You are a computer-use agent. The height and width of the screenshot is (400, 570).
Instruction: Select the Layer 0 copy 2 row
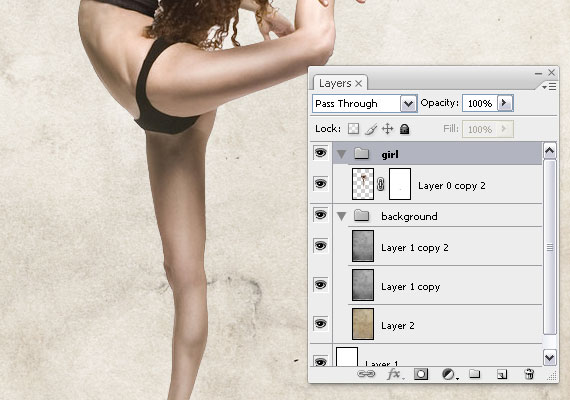[437, 184]
